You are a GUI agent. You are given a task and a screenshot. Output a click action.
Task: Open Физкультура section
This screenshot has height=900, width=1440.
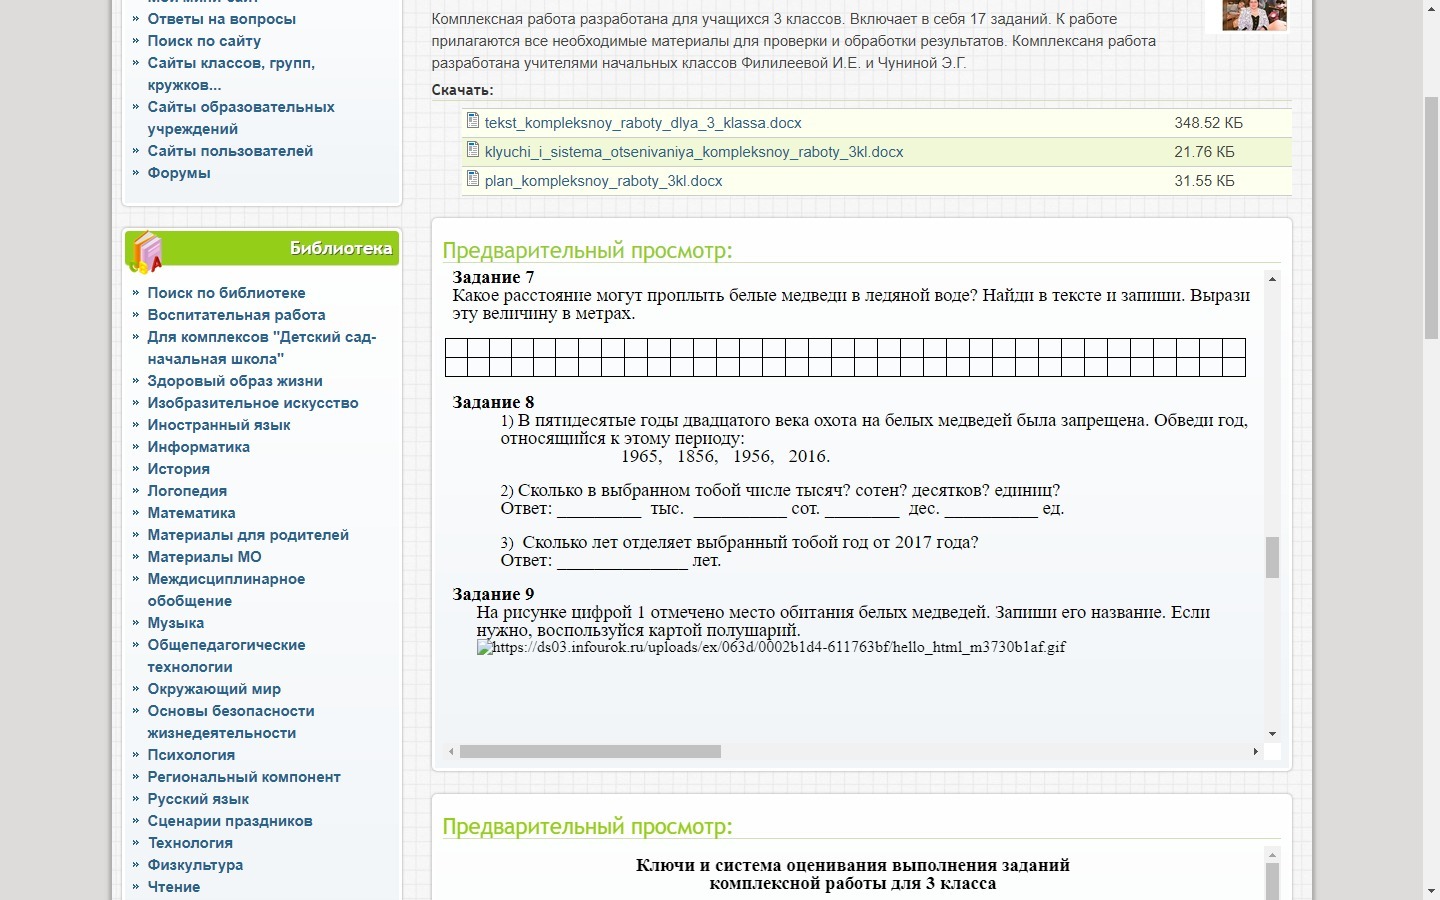coord(195,865)
